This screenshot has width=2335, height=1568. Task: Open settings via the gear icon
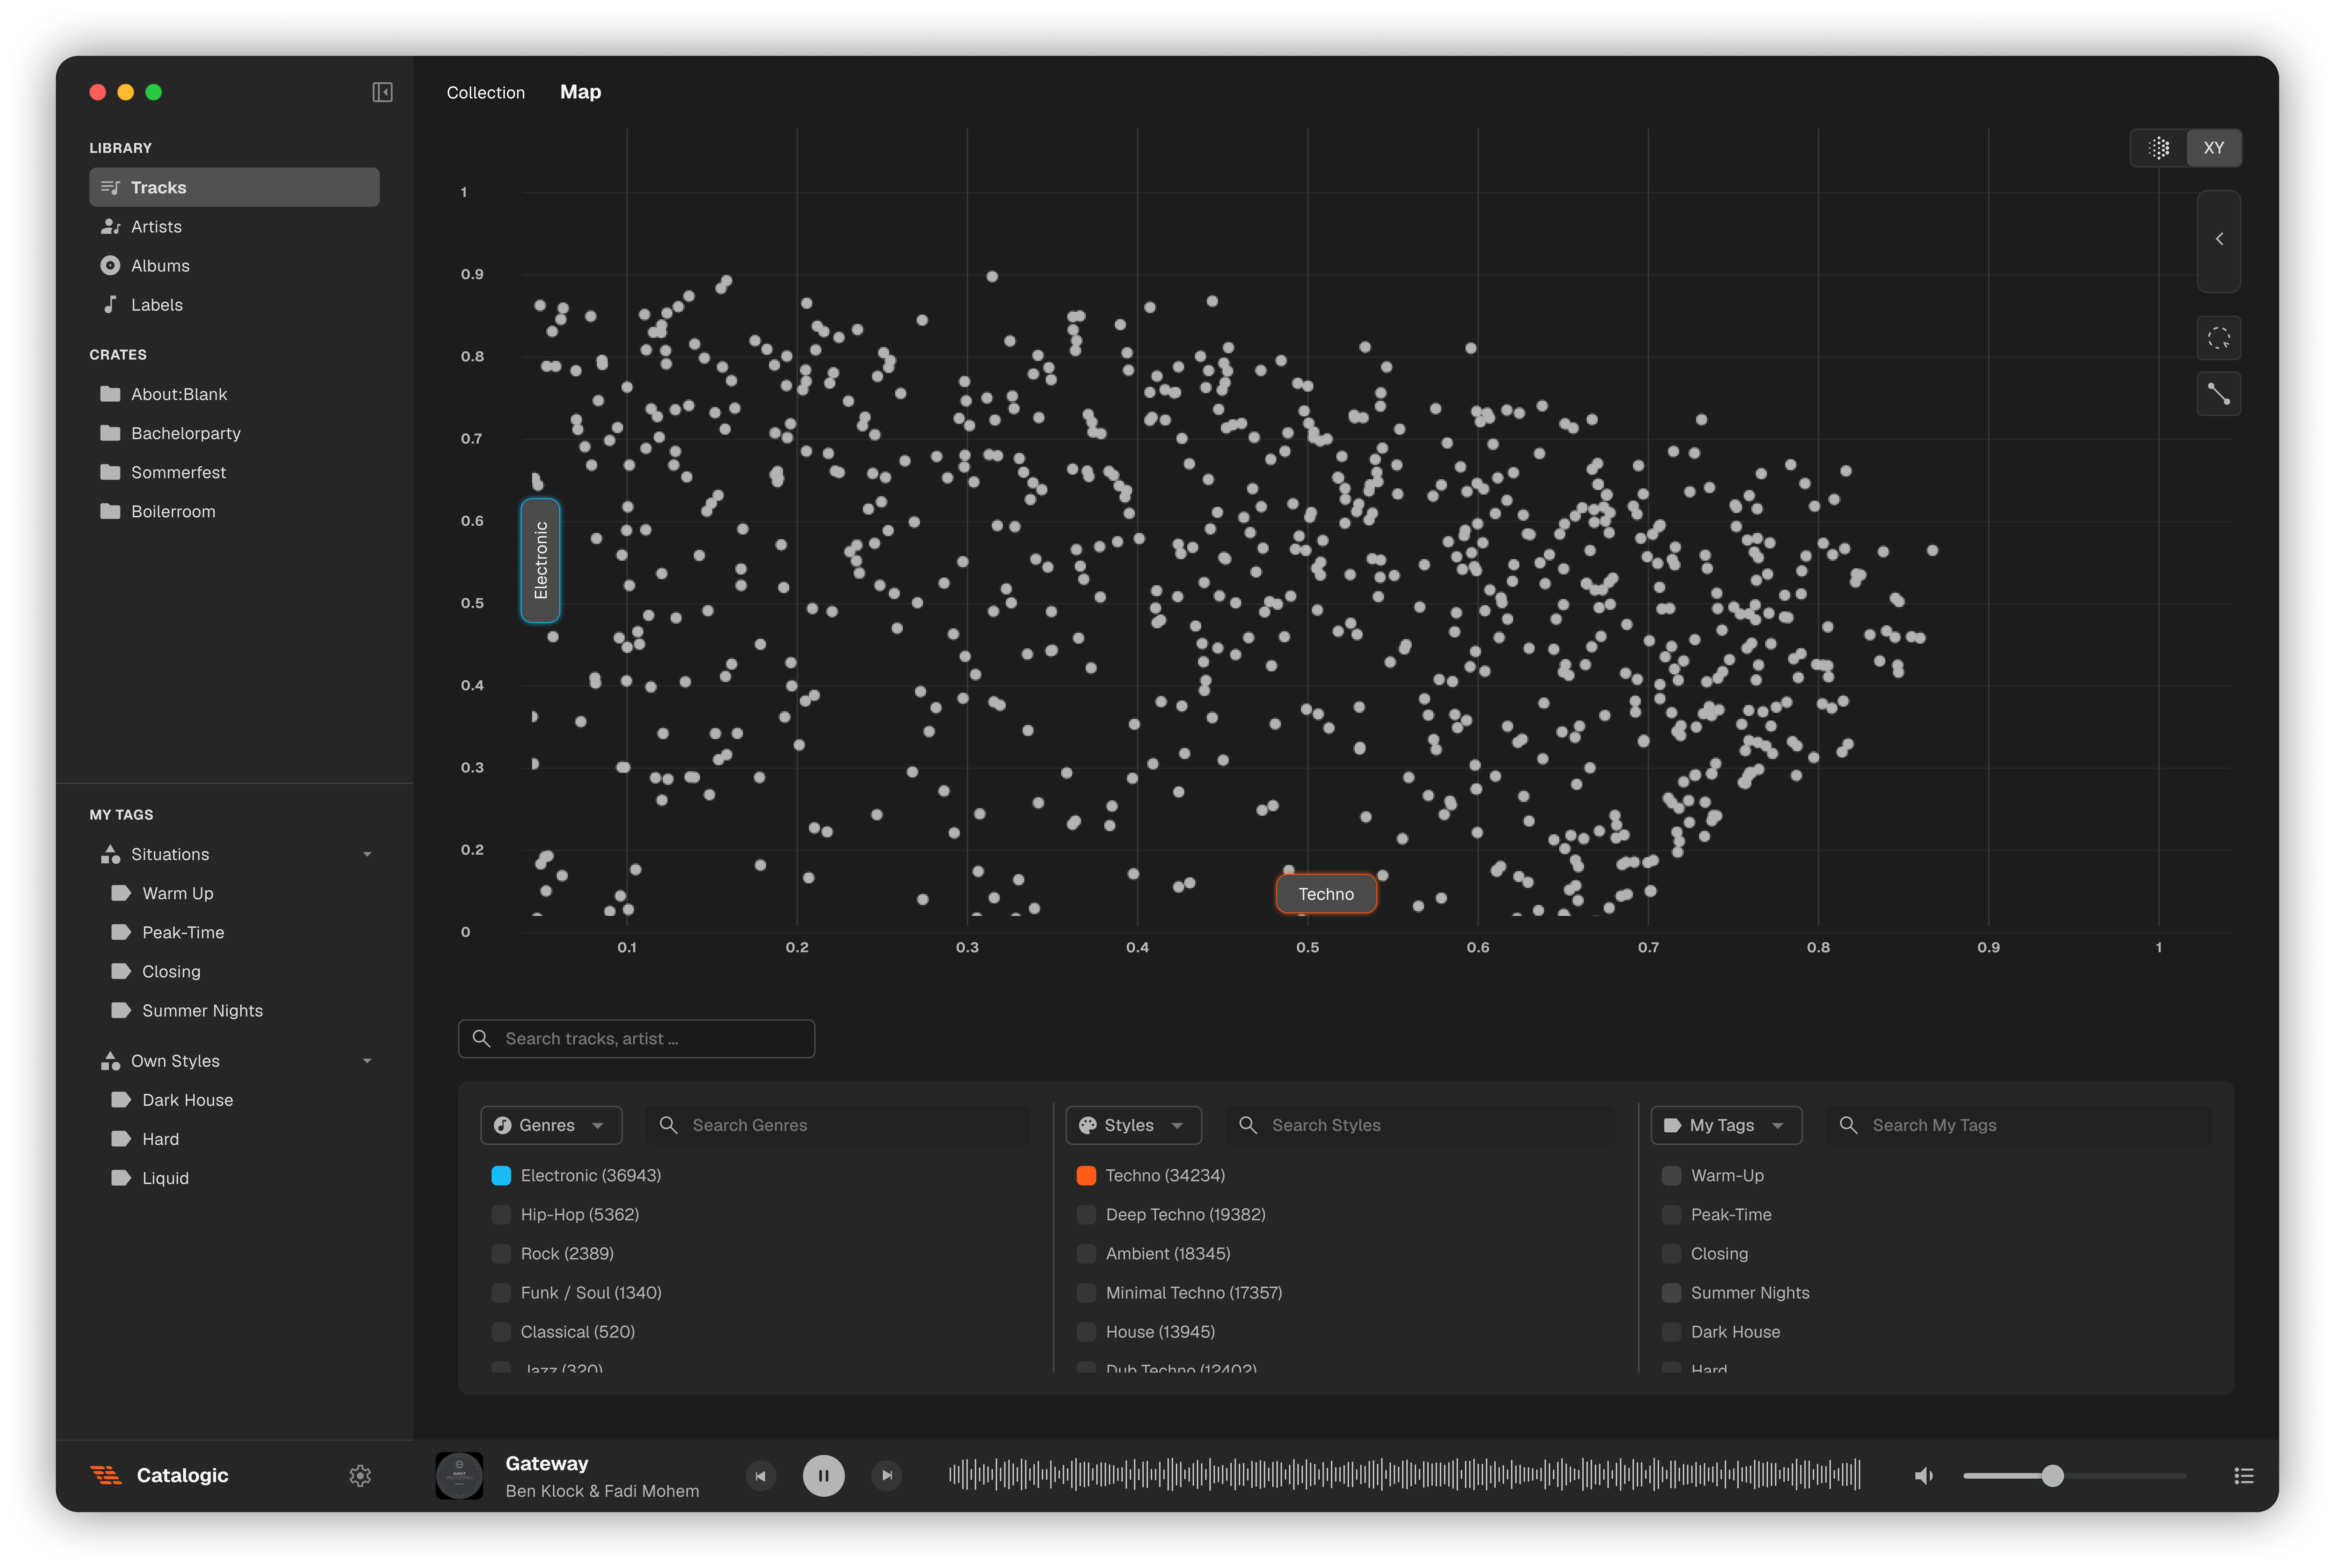click(360, 1475)
